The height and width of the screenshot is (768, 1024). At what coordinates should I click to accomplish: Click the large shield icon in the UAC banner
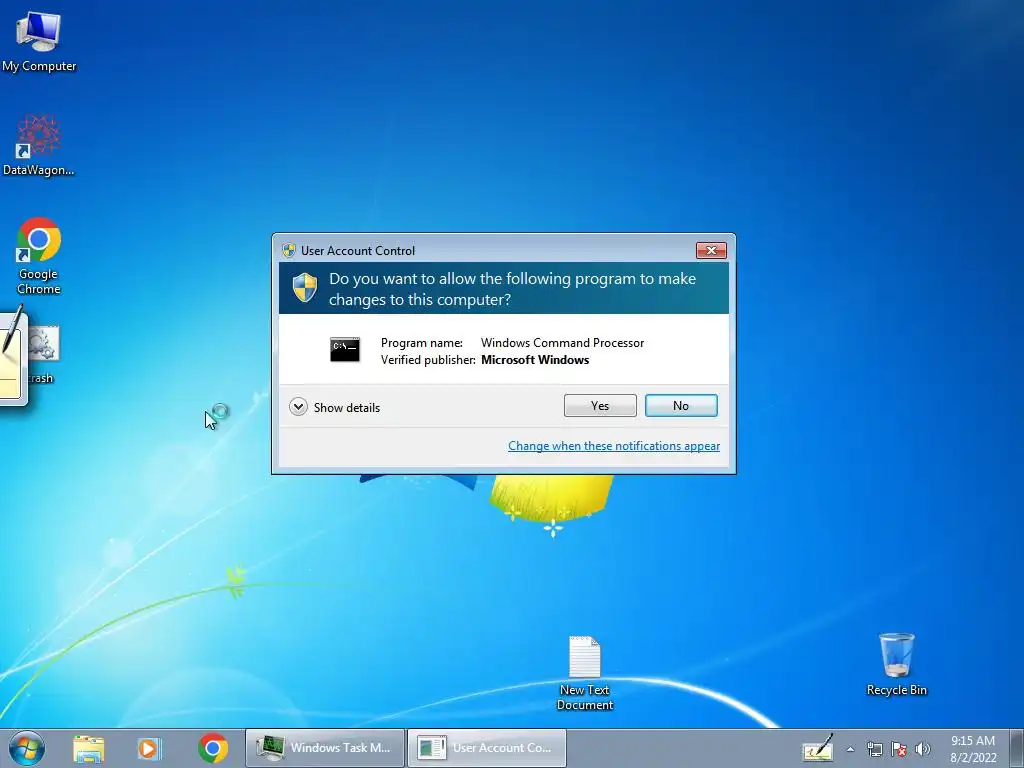(305, 288)
